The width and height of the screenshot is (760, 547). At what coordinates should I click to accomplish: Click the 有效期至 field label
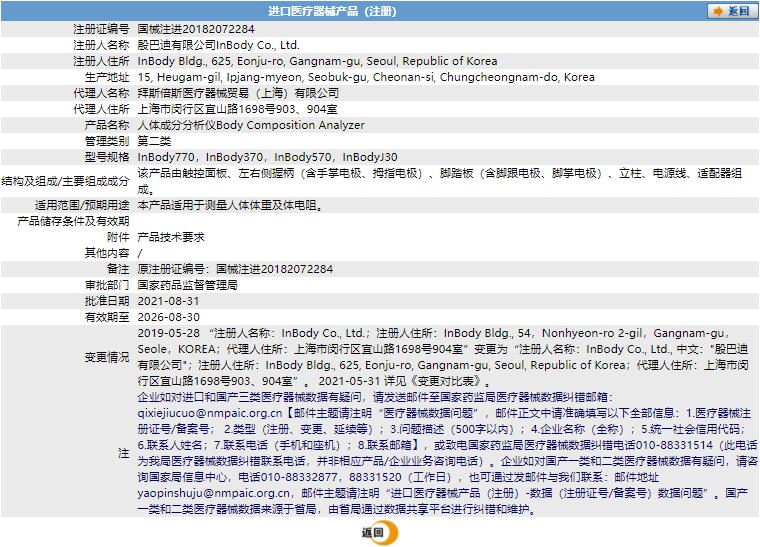click(x=107, y=317)
